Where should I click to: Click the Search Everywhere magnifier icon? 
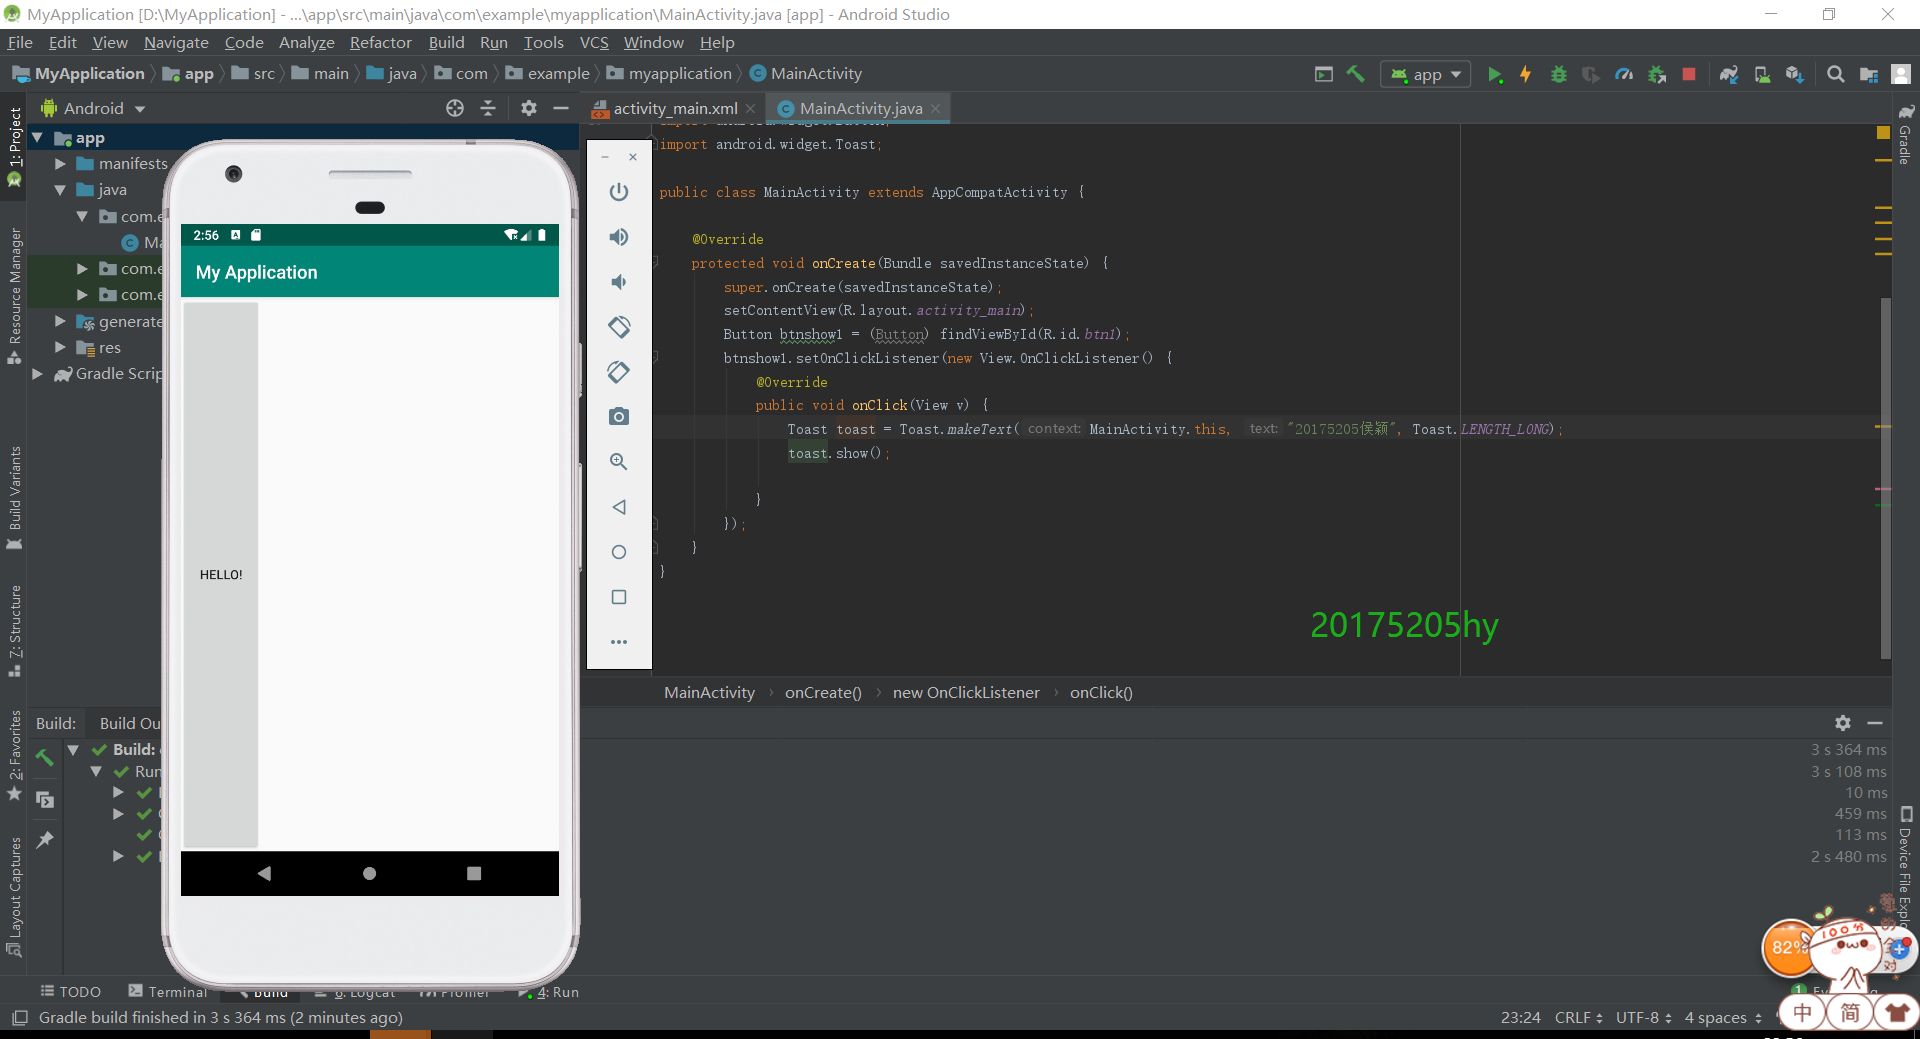1835,75
